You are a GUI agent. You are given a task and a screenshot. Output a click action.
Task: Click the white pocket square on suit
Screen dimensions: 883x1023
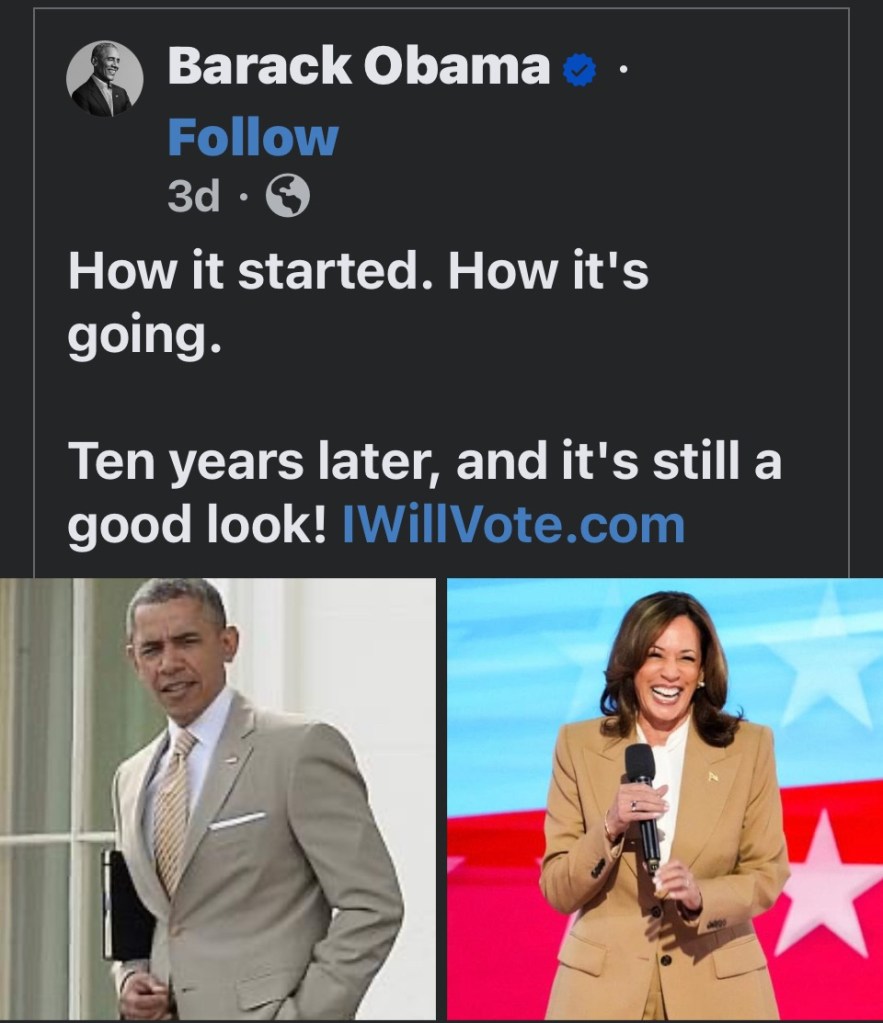238,821
